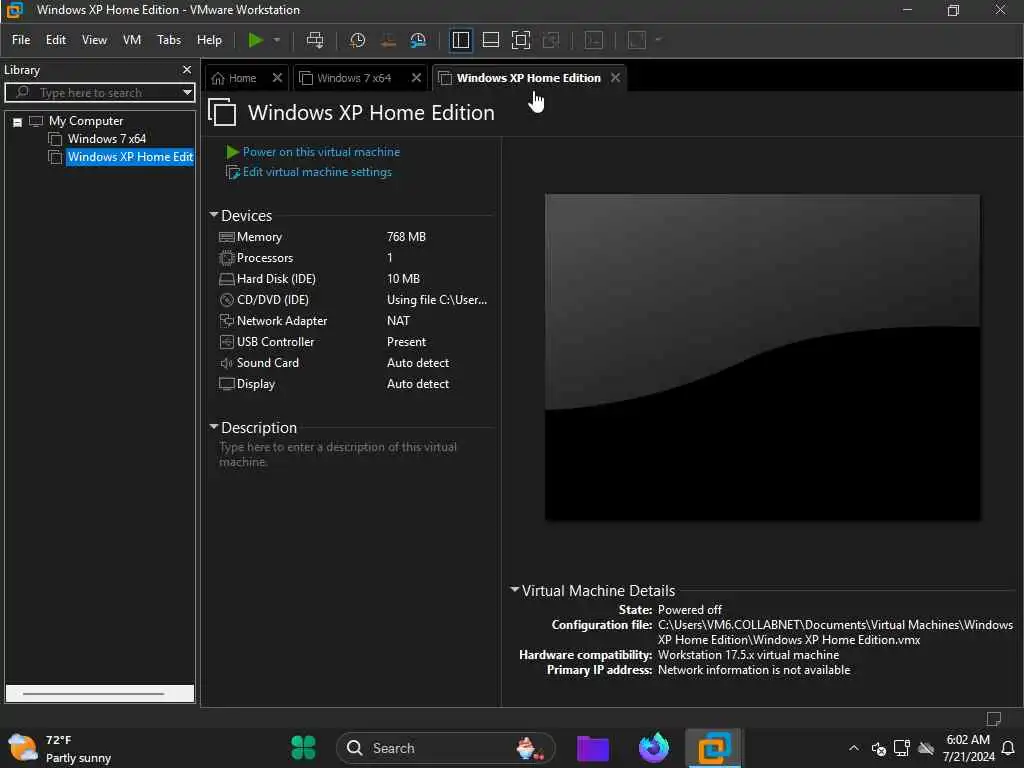Open the weather widget on taskbar
The width and height of the screenshot is (1024, 768).
60,748
